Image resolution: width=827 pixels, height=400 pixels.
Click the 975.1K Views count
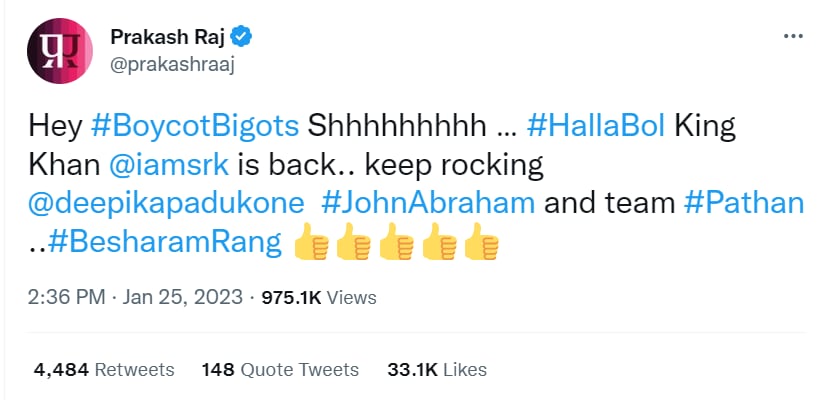[x=319, y=298]
